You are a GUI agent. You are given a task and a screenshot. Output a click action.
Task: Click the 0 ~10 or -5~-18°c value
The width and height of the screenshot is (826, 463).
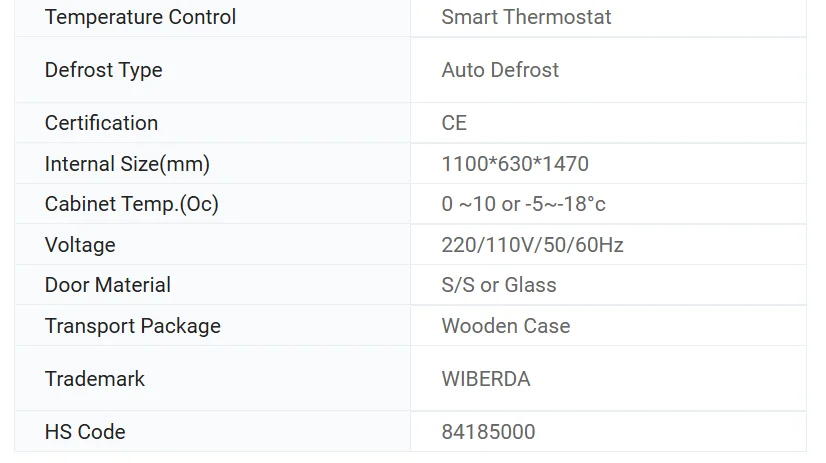(x=523, y=204)
